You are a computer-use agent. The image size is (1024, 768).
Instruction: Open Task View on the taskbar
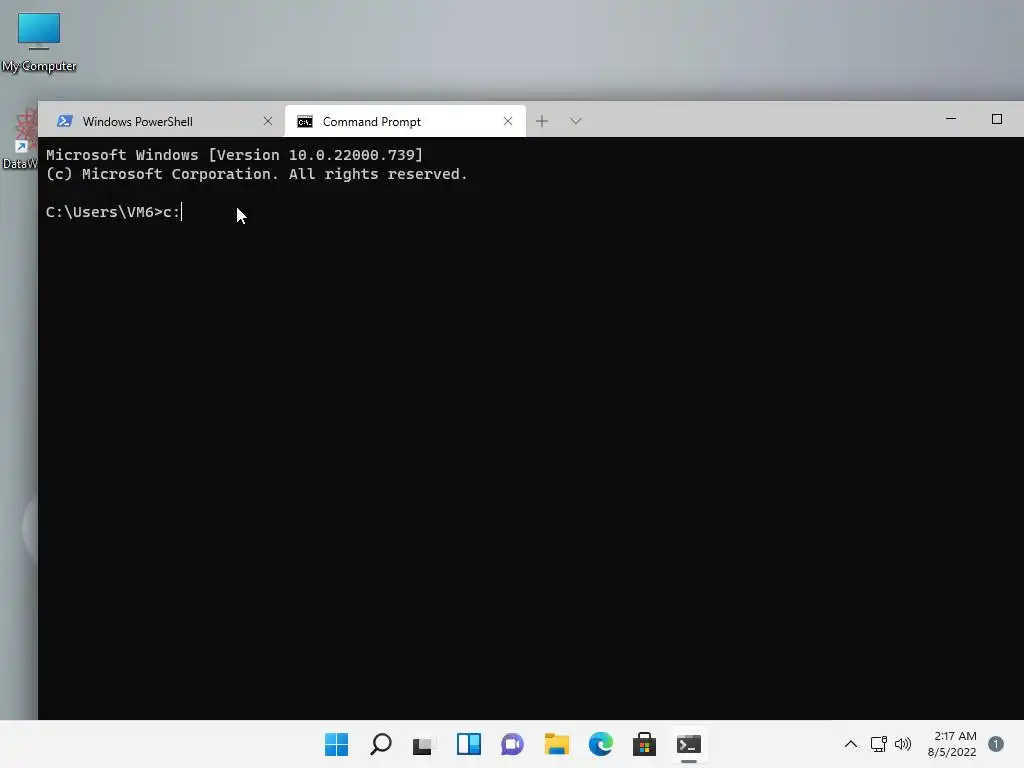coord(423,744)
